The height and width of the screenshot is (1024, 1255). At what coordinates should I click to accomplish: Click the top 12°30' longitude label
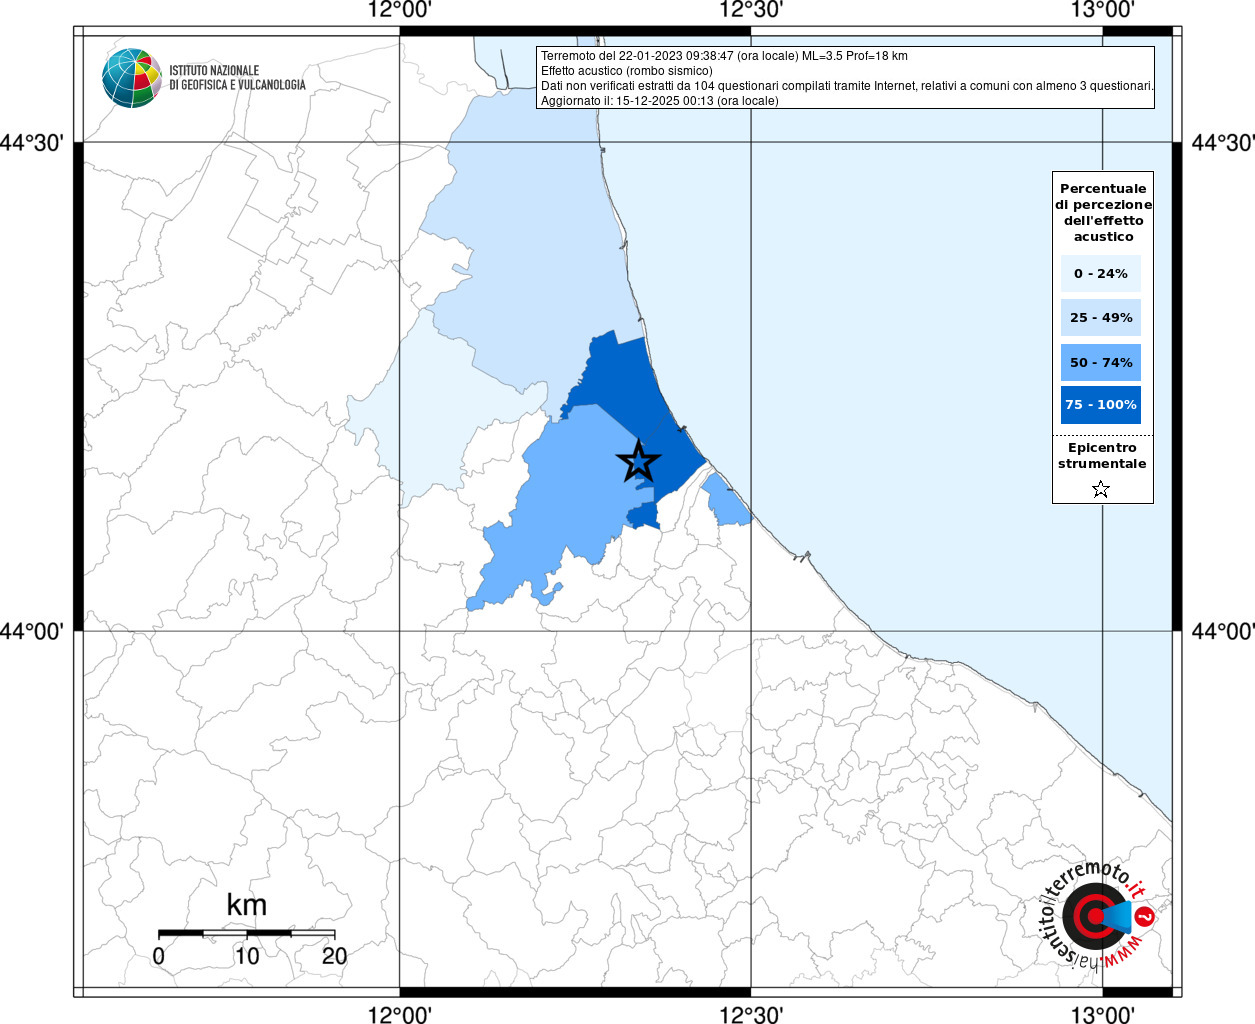tap(751, 10)
